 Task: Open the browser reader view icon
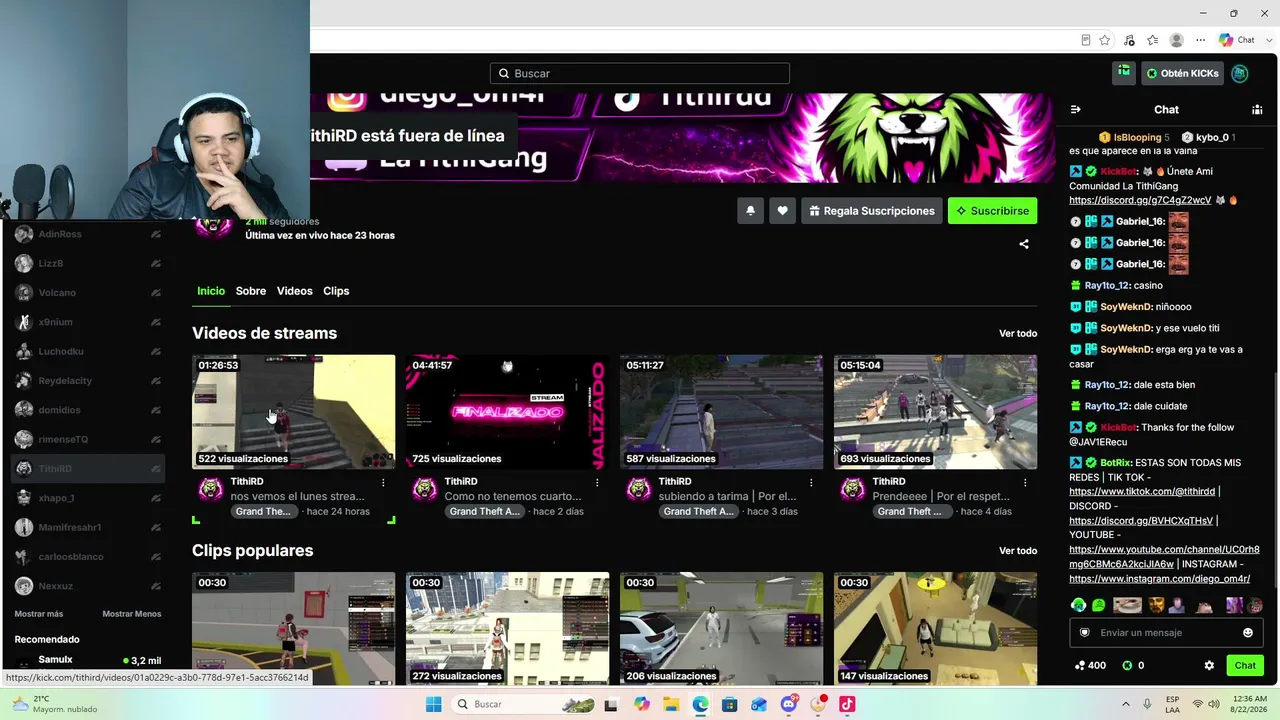coord(1086,40)
